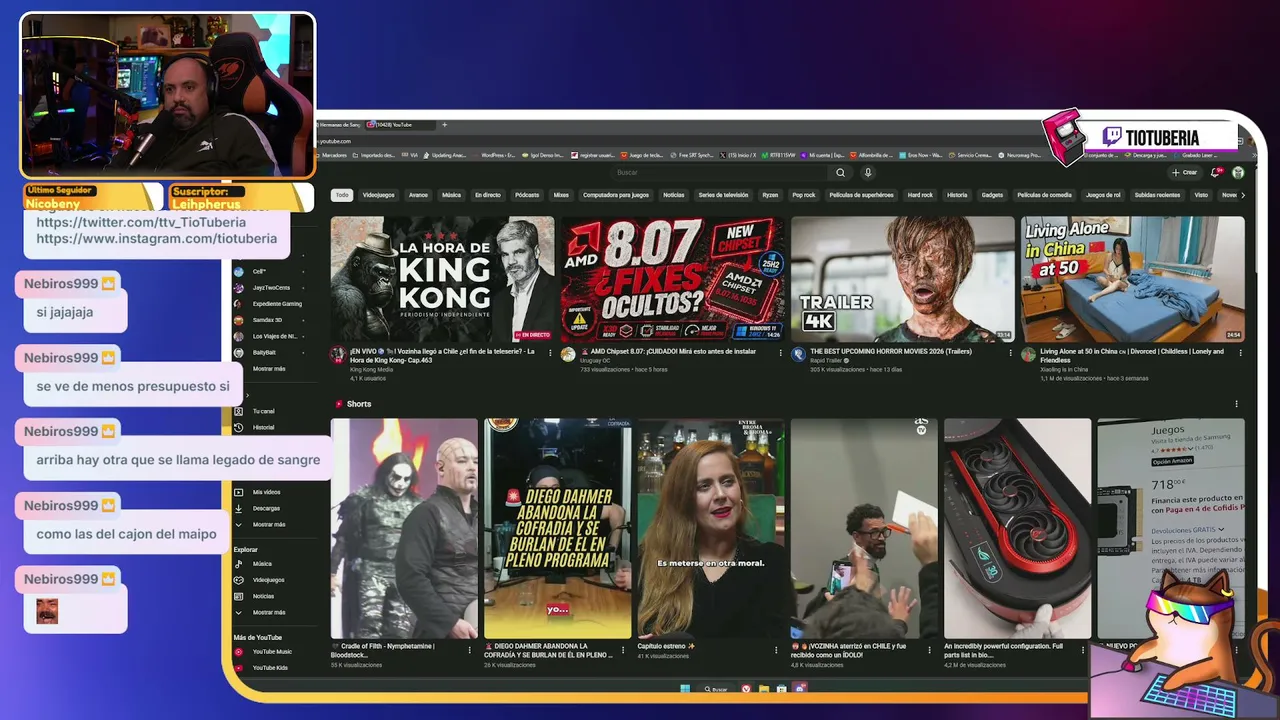Image resolution: width=1280 pixels, height=720 pixels.
Task: Switch to the YouTube browser tab
Action: pos(400,125)
